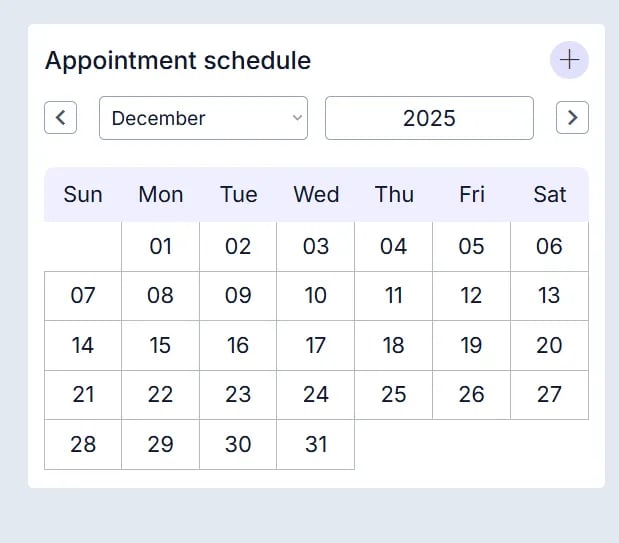Click day 30 in the calendar

tap(238, 444)
